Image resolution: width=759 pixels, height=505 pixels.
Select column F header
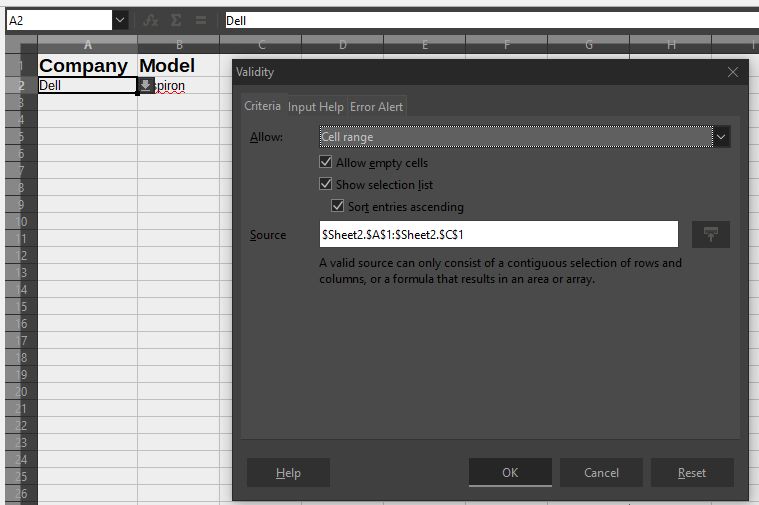point(506,45)
